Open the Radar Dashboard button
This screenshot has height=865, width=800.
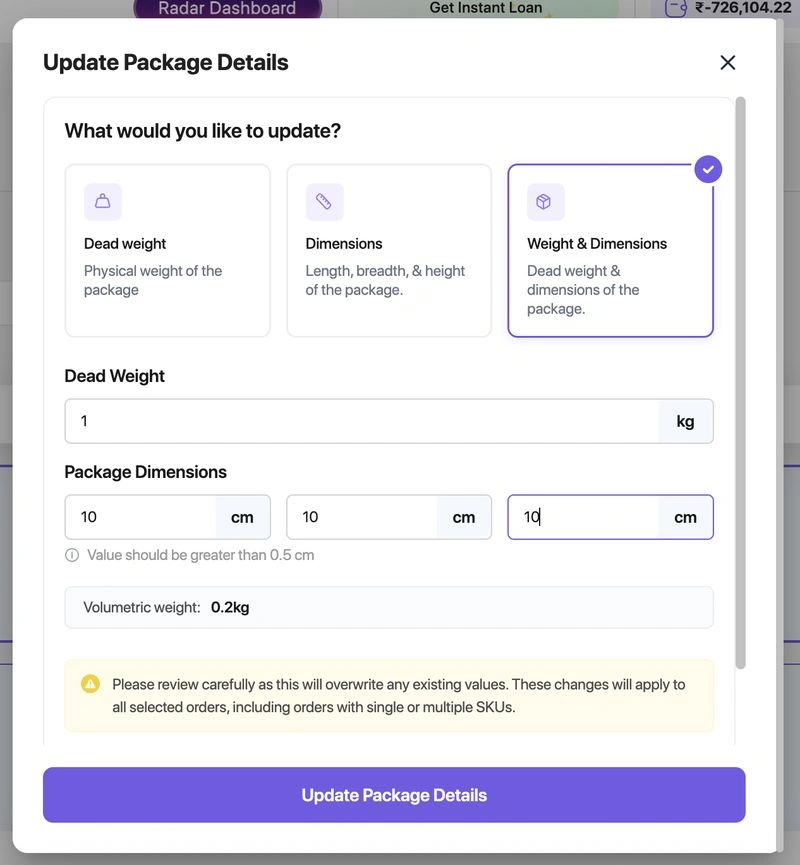(x=227, y=8)
